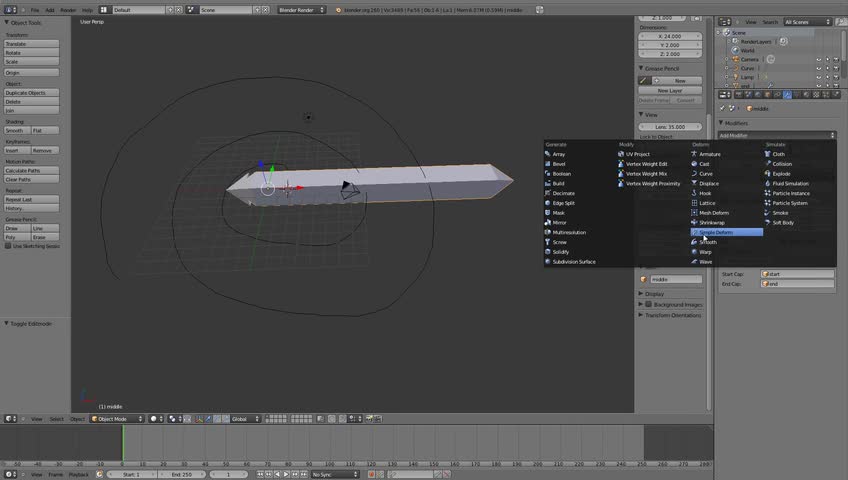Open the Blender Render engine dropdown
The height and width of the screenshot is (480, 848).
300,10
